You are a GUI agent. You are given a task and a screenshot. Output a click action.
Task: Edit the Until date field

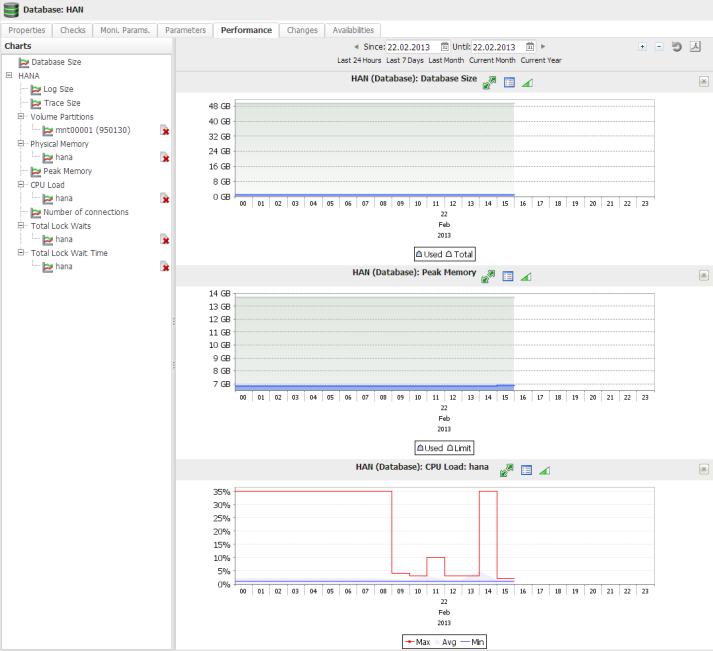coord(498,47)
